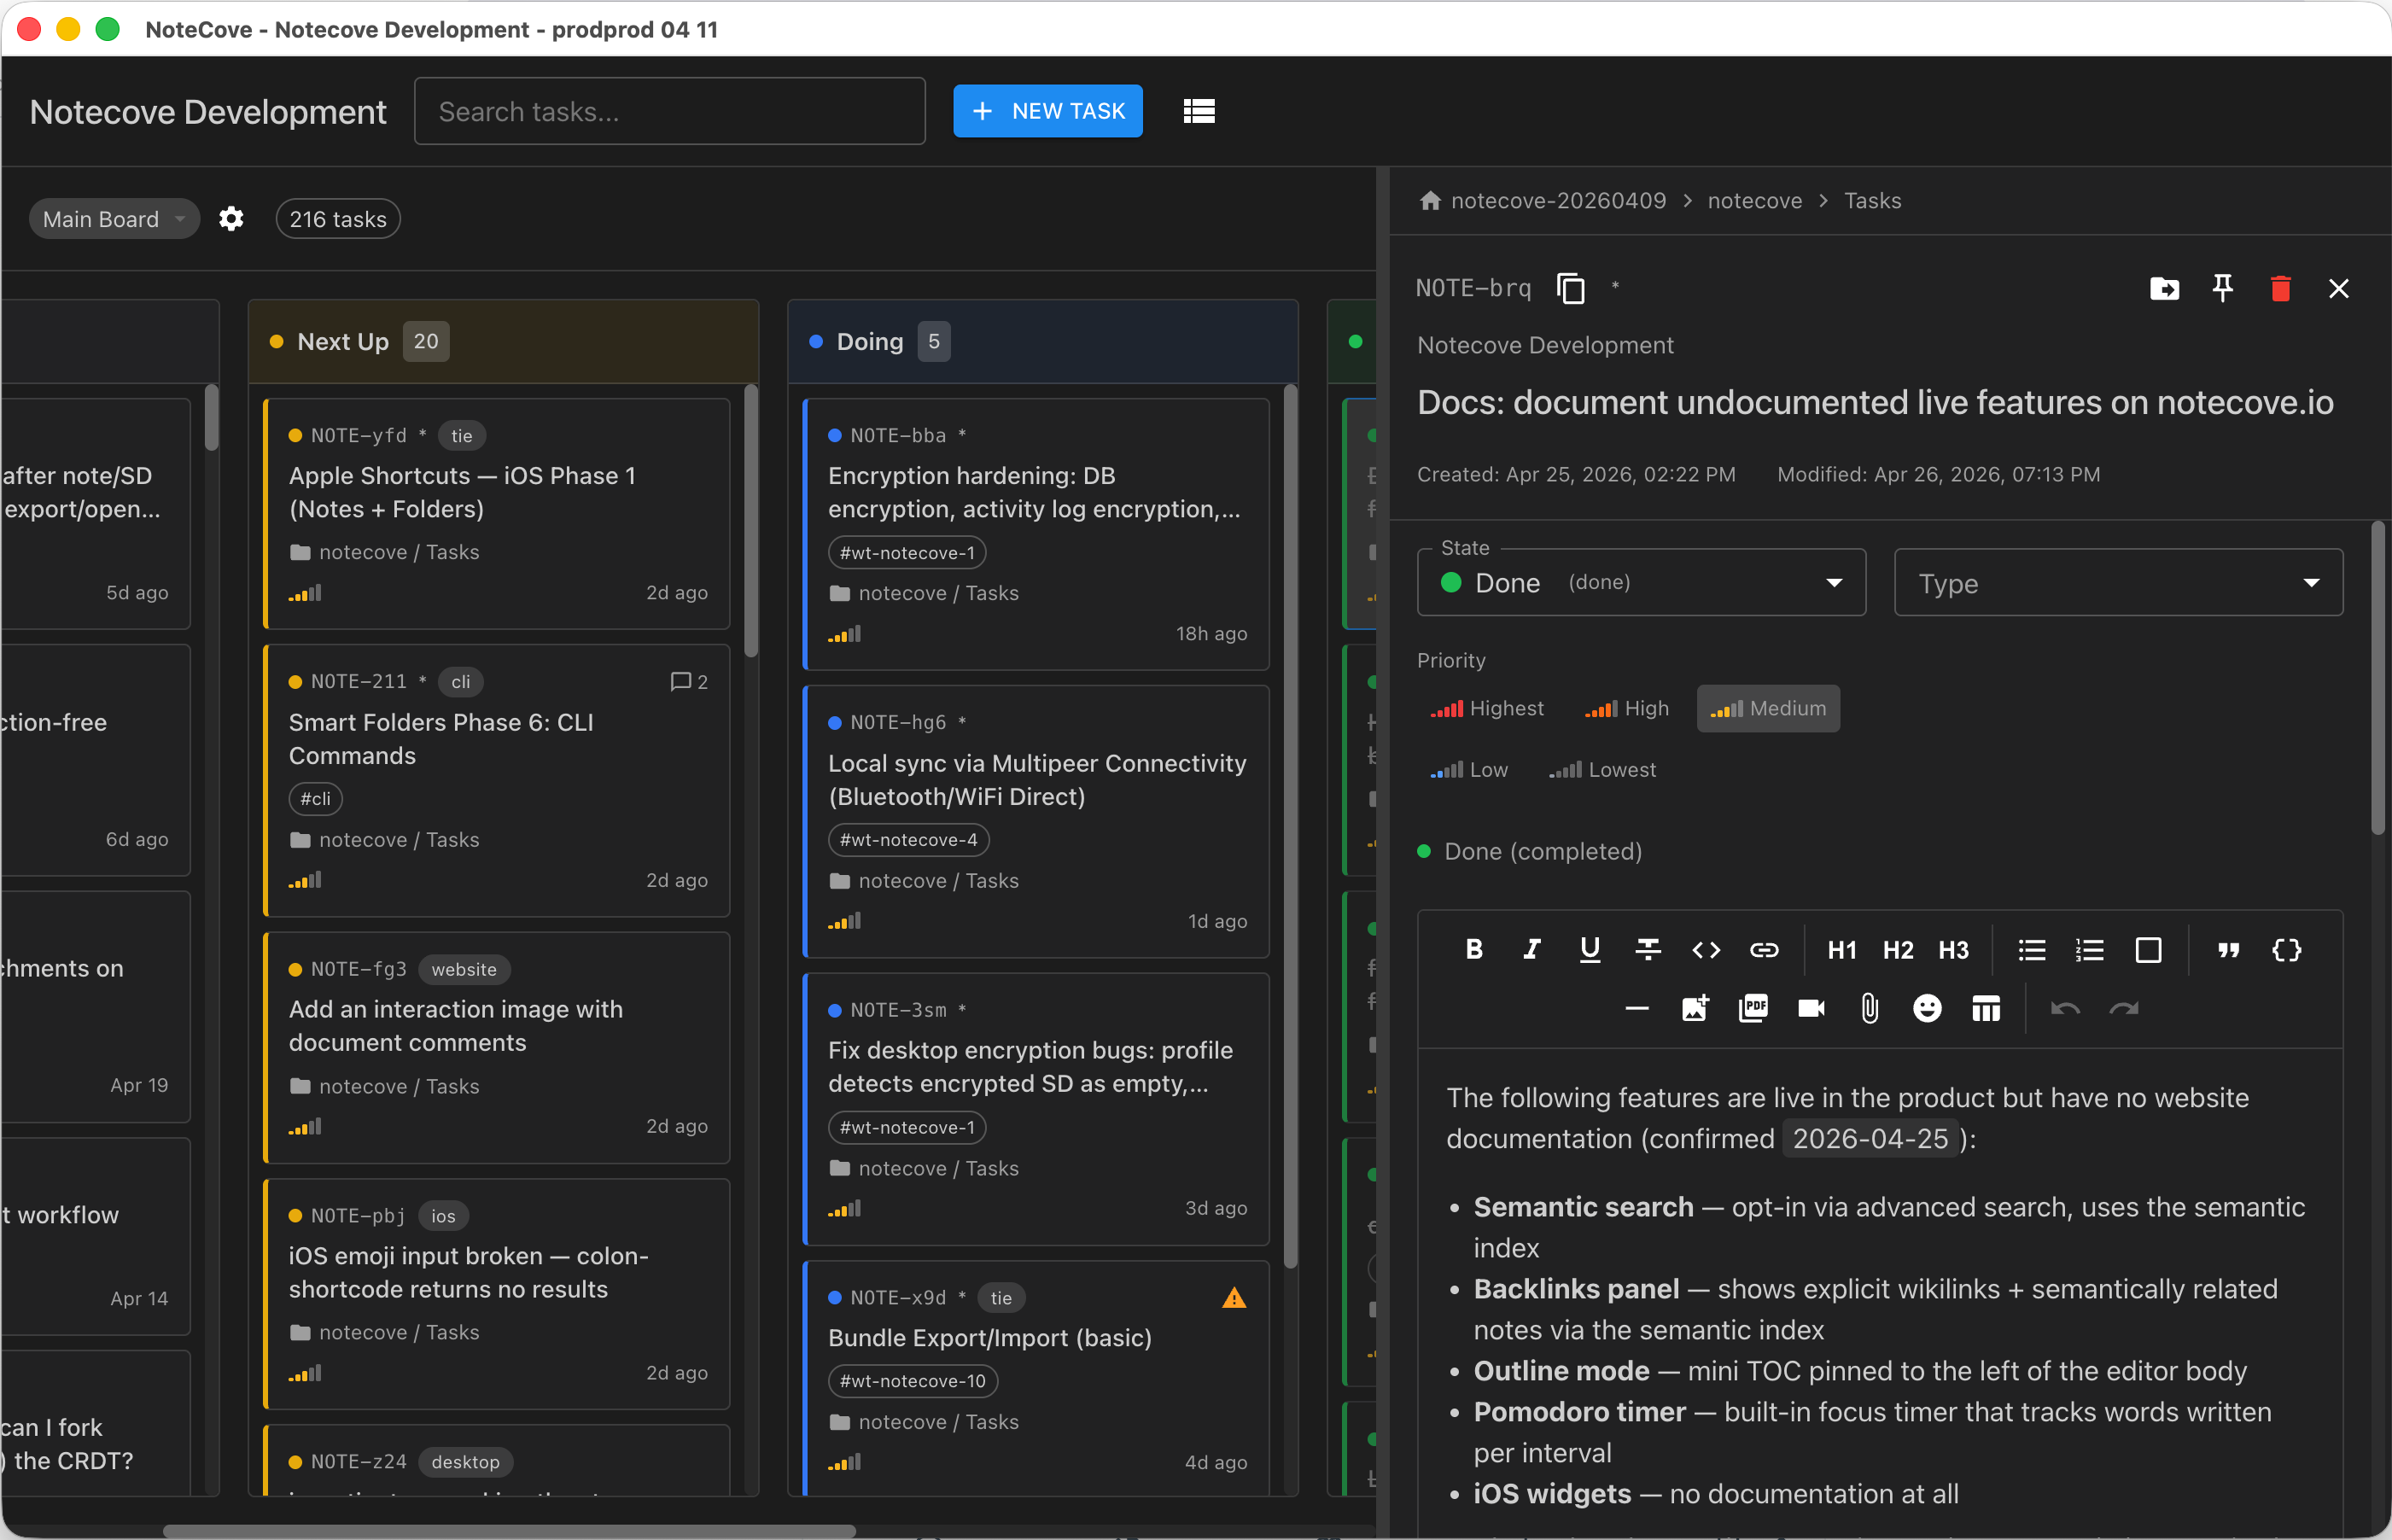View comments on NOTE-211 card
The height and width of the screenshot is (1540, 2392).
[x=689, y=681]
